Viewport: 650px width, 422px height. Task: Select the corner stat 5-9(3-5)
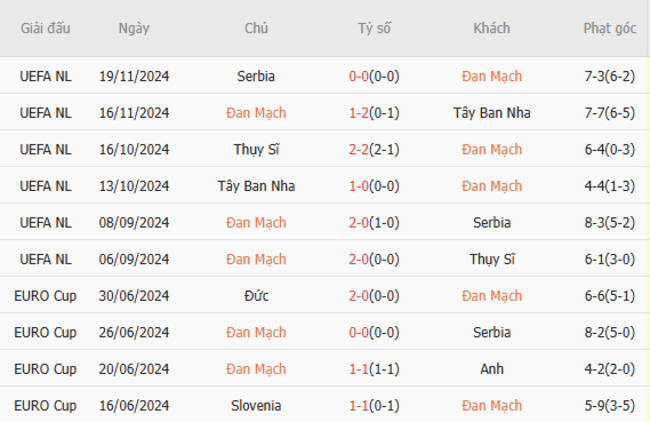pyautogui.click(x=609, y=406)
